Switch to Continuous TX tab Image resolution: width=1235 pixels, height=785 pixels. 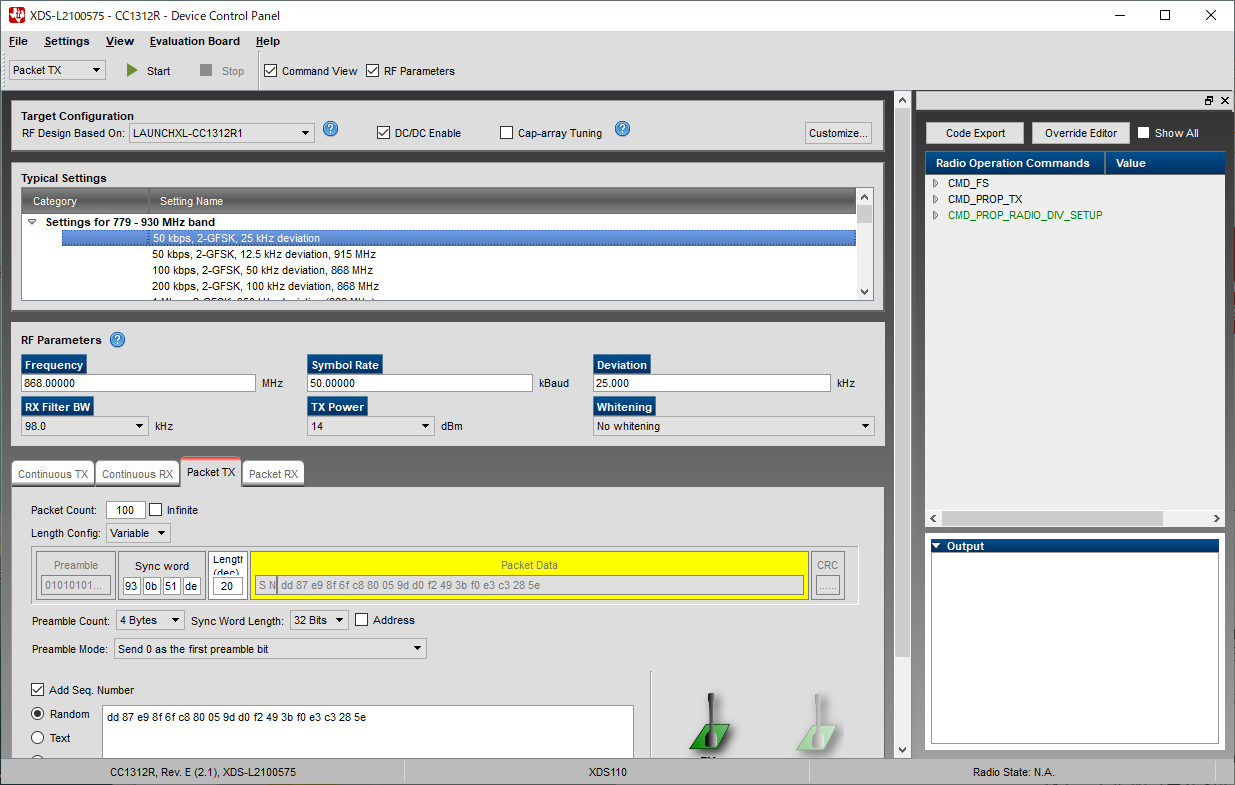tap(53, 474)
